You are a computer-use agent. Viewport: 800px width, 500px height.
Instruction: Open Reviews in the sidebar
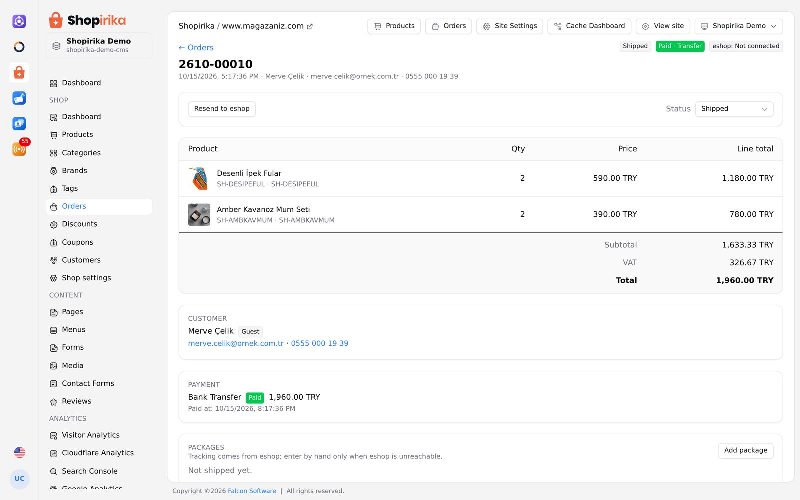click(76, 402)
